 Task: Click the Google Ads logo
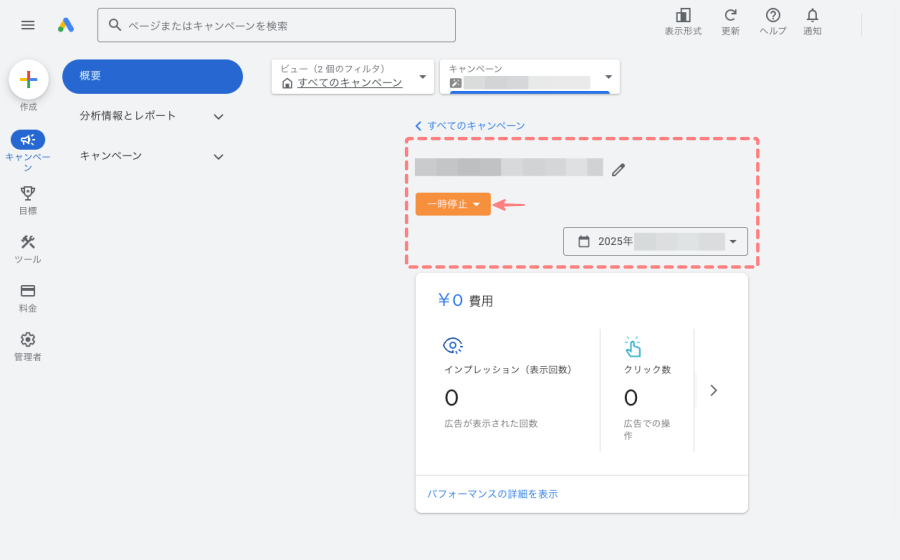(66, 25)
